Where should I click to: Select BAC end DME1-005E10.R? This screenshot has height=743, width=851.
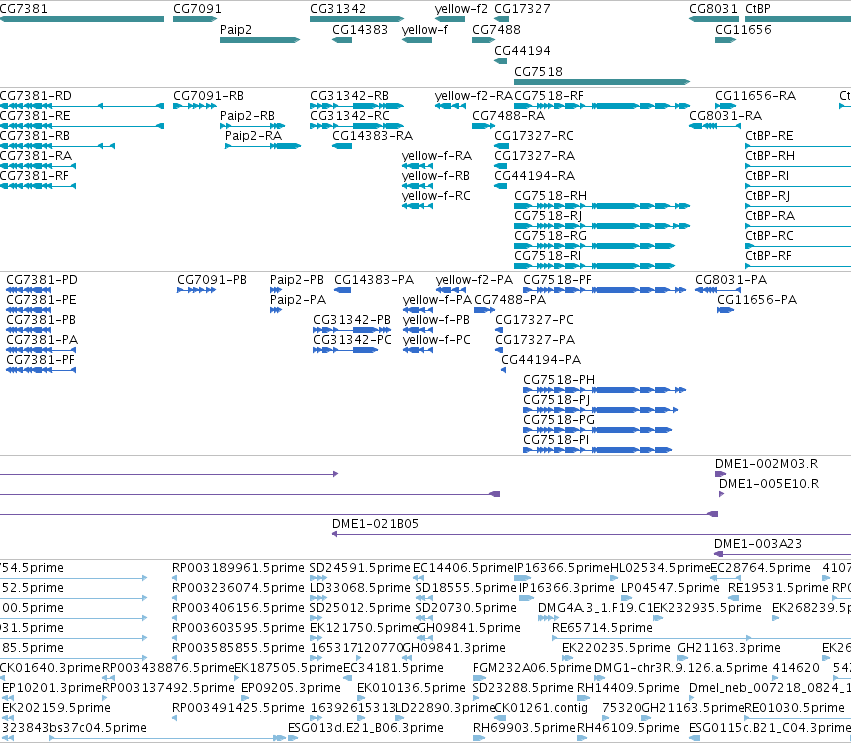click(769, 484)
